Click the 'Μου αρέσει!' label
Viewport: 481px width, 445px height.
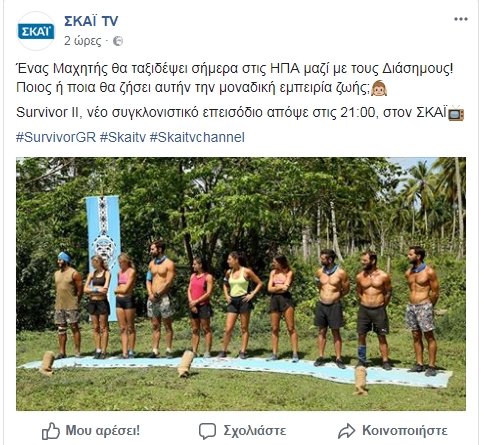103,430
